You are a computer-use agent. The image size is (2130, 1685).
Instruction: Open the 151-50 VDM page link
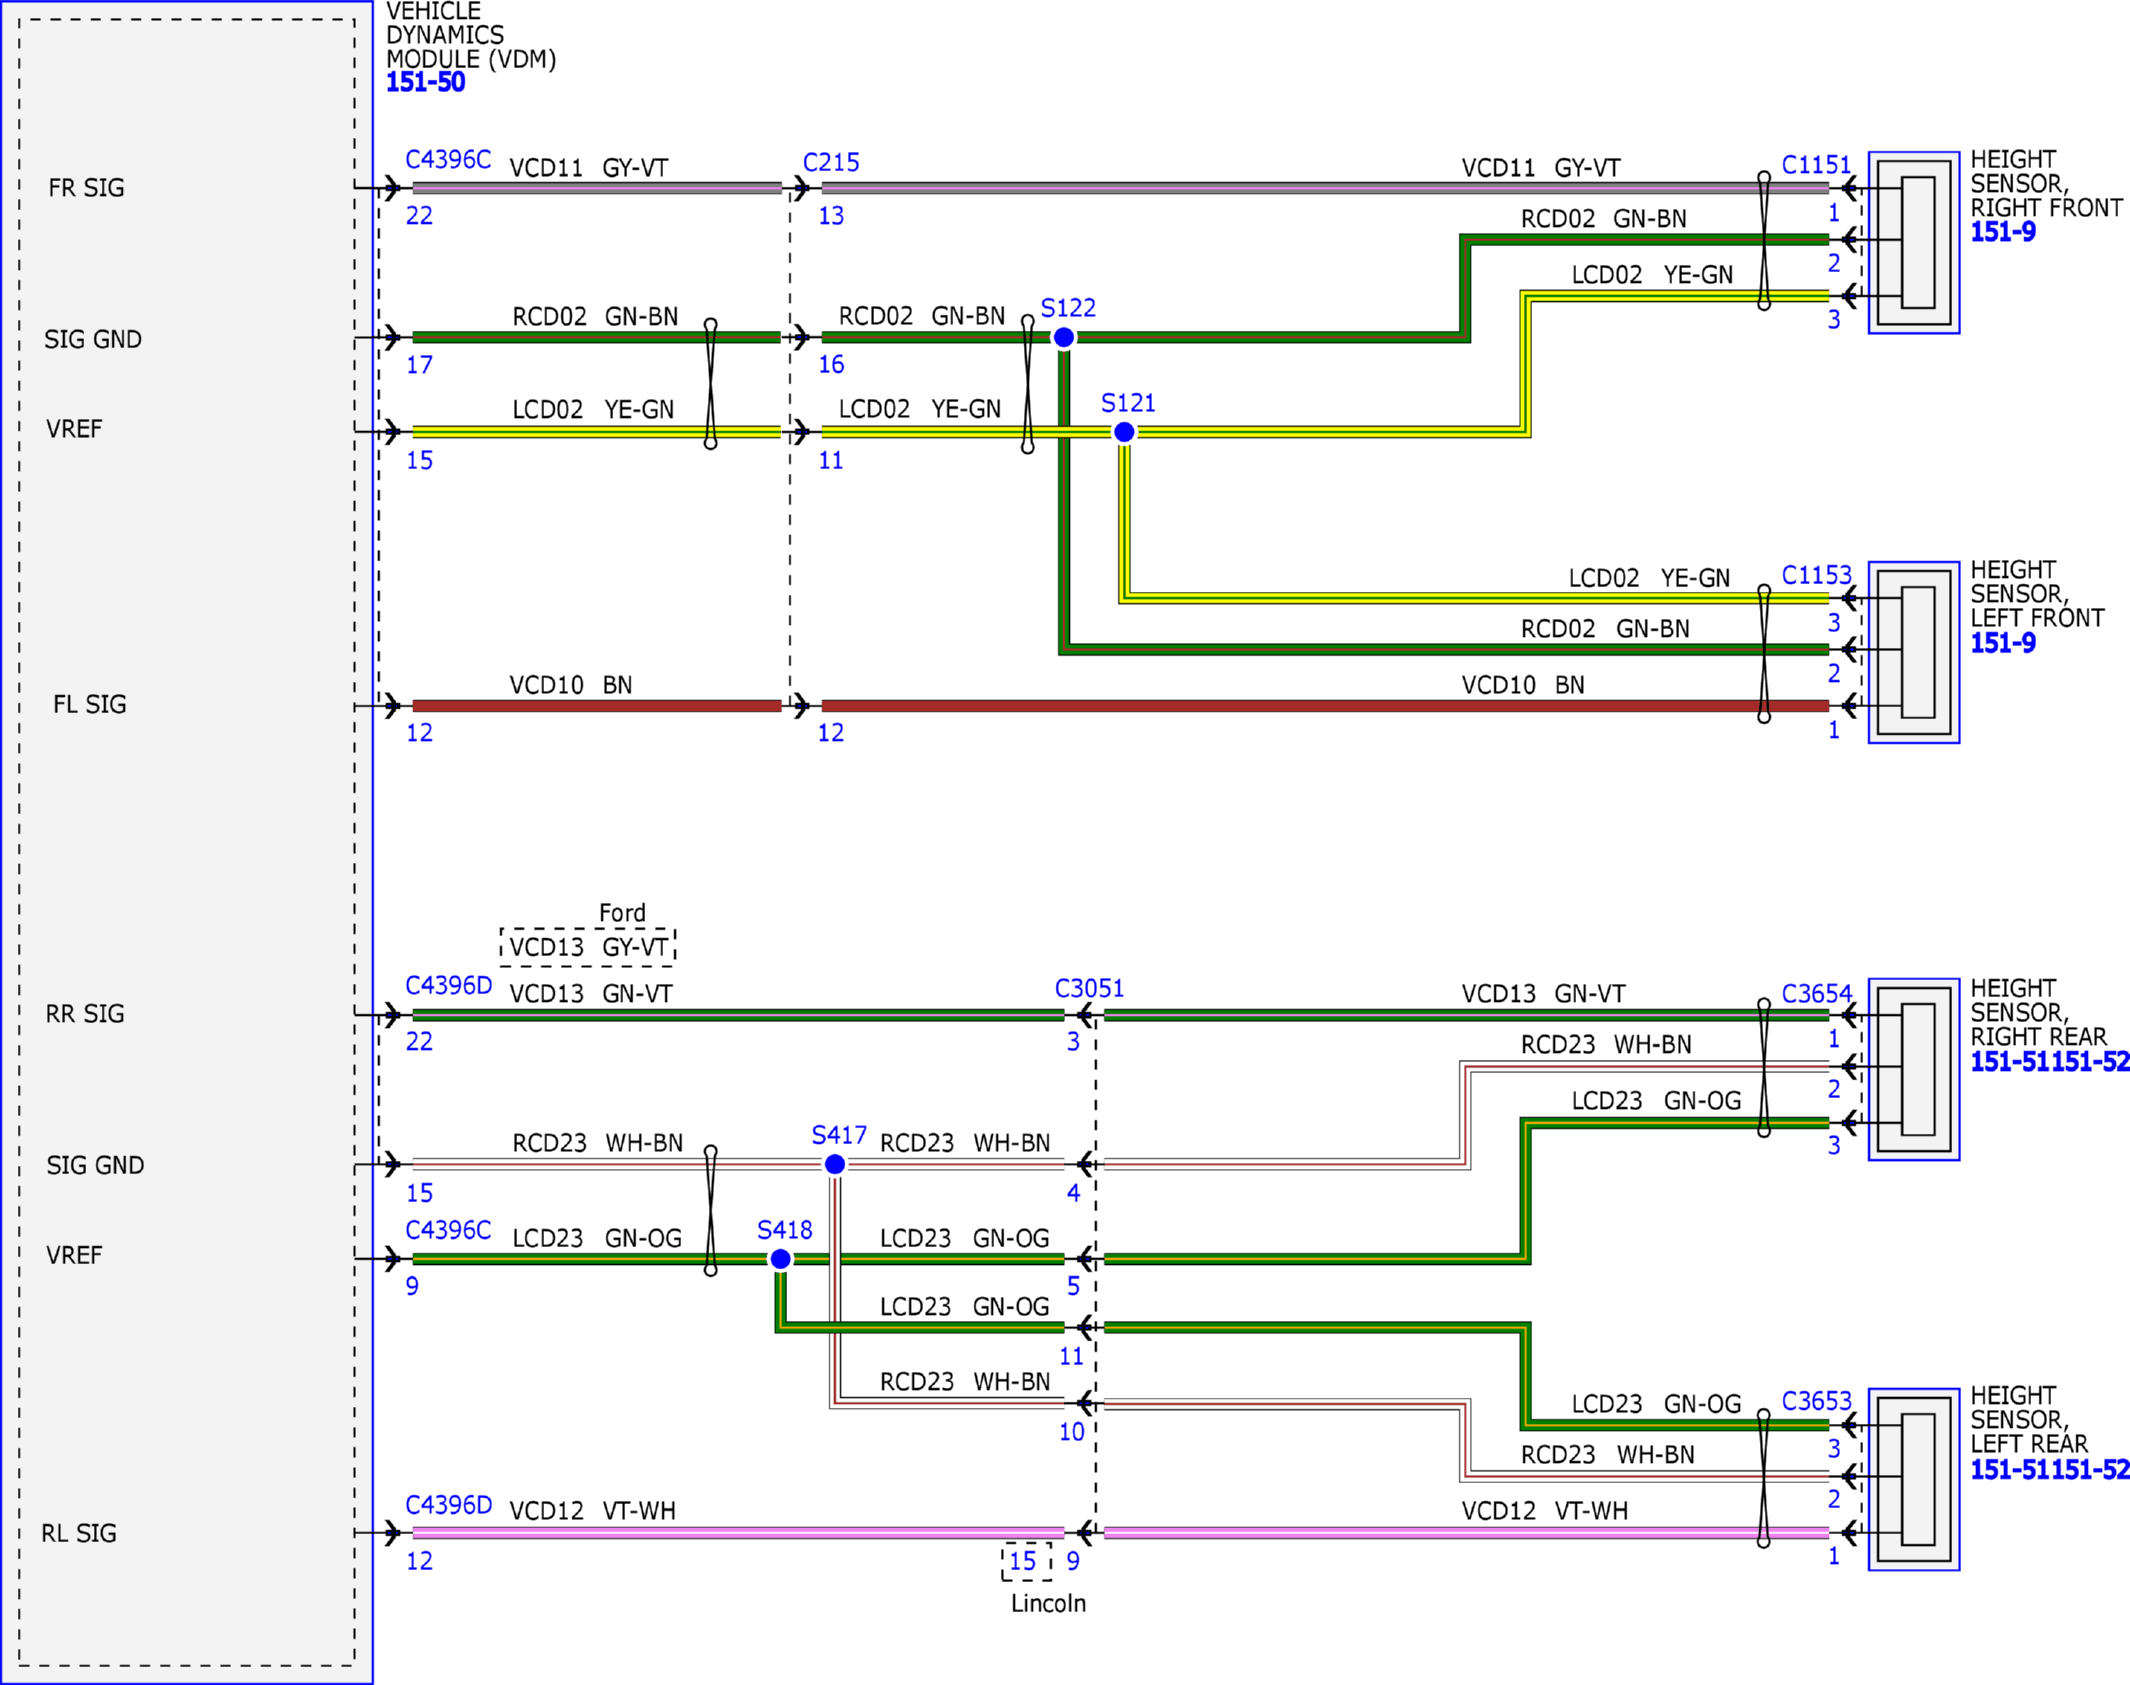(x=426, y=82)
